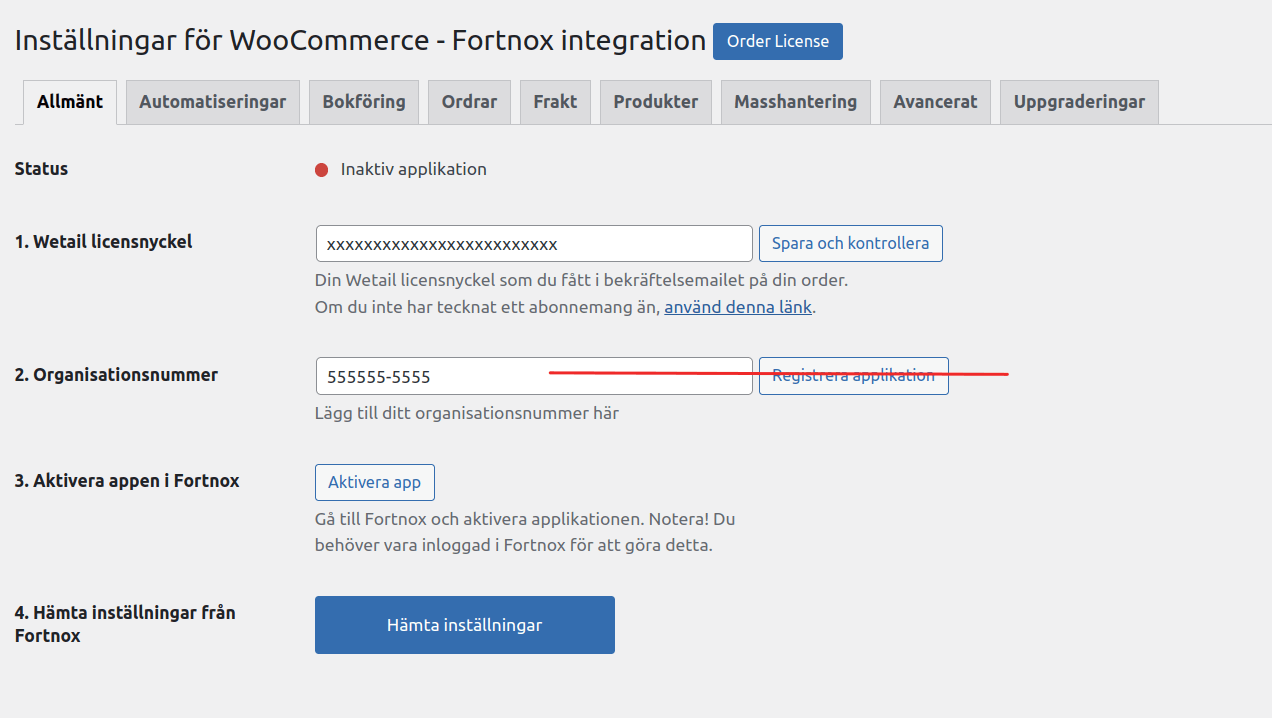The width and height of the screenshot is (1272, 718).
Task: Follow the 'använd denna länk' link
Action: pos(738,308)
